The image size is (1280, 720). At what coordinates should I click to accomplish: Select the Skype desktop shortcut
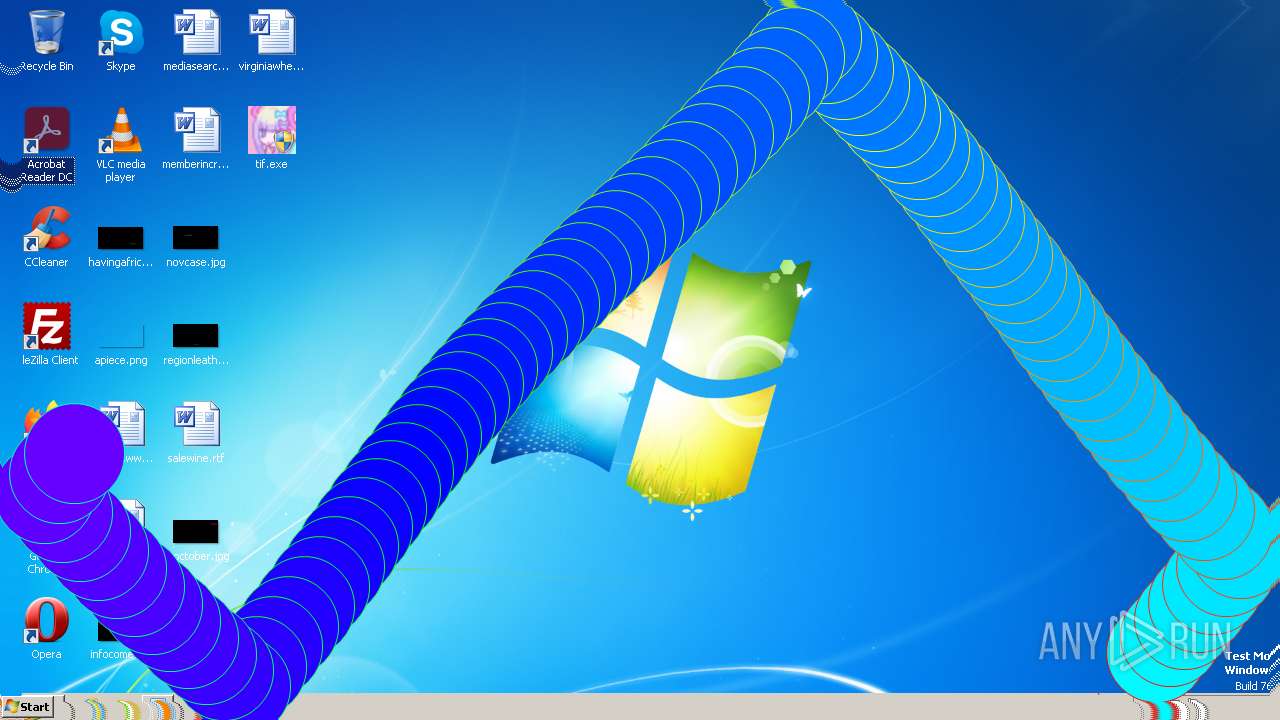point(120,41)
